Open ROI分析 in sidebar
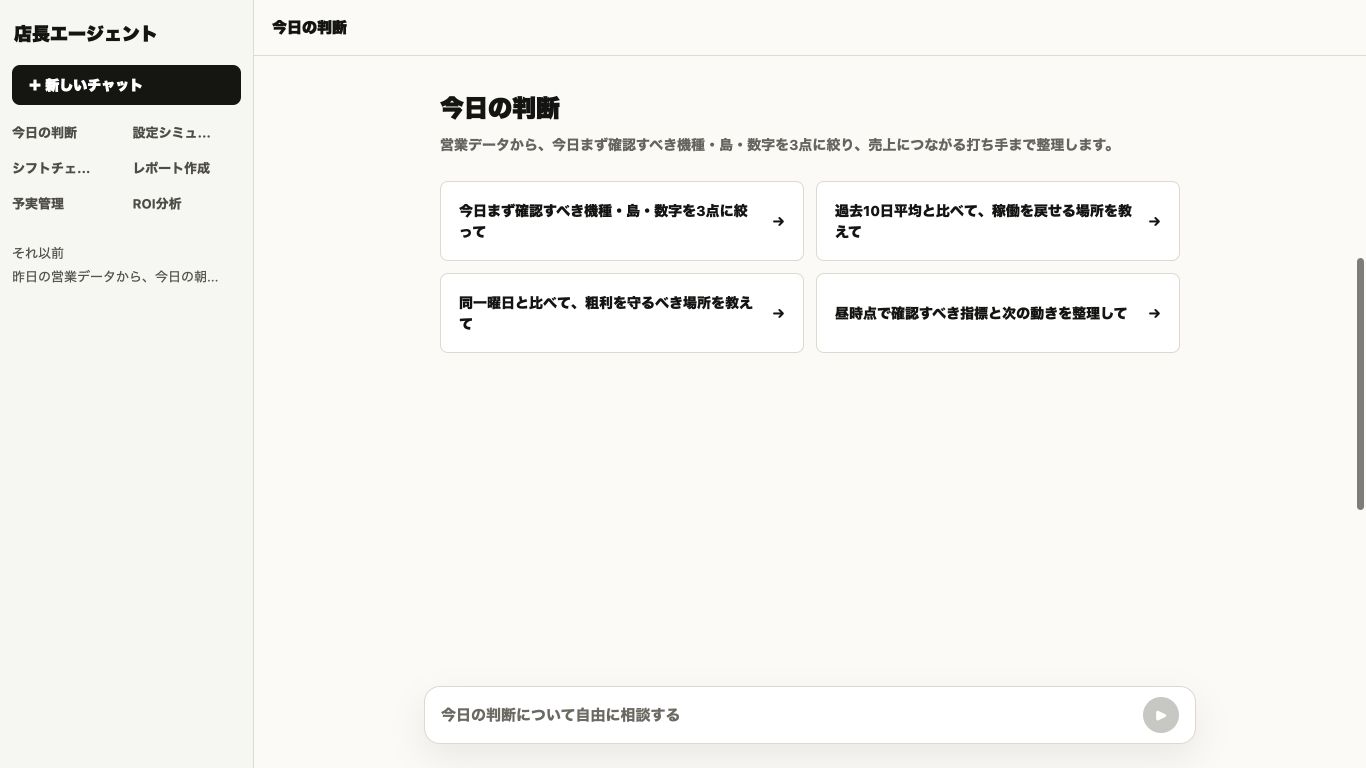 (157, 204)
